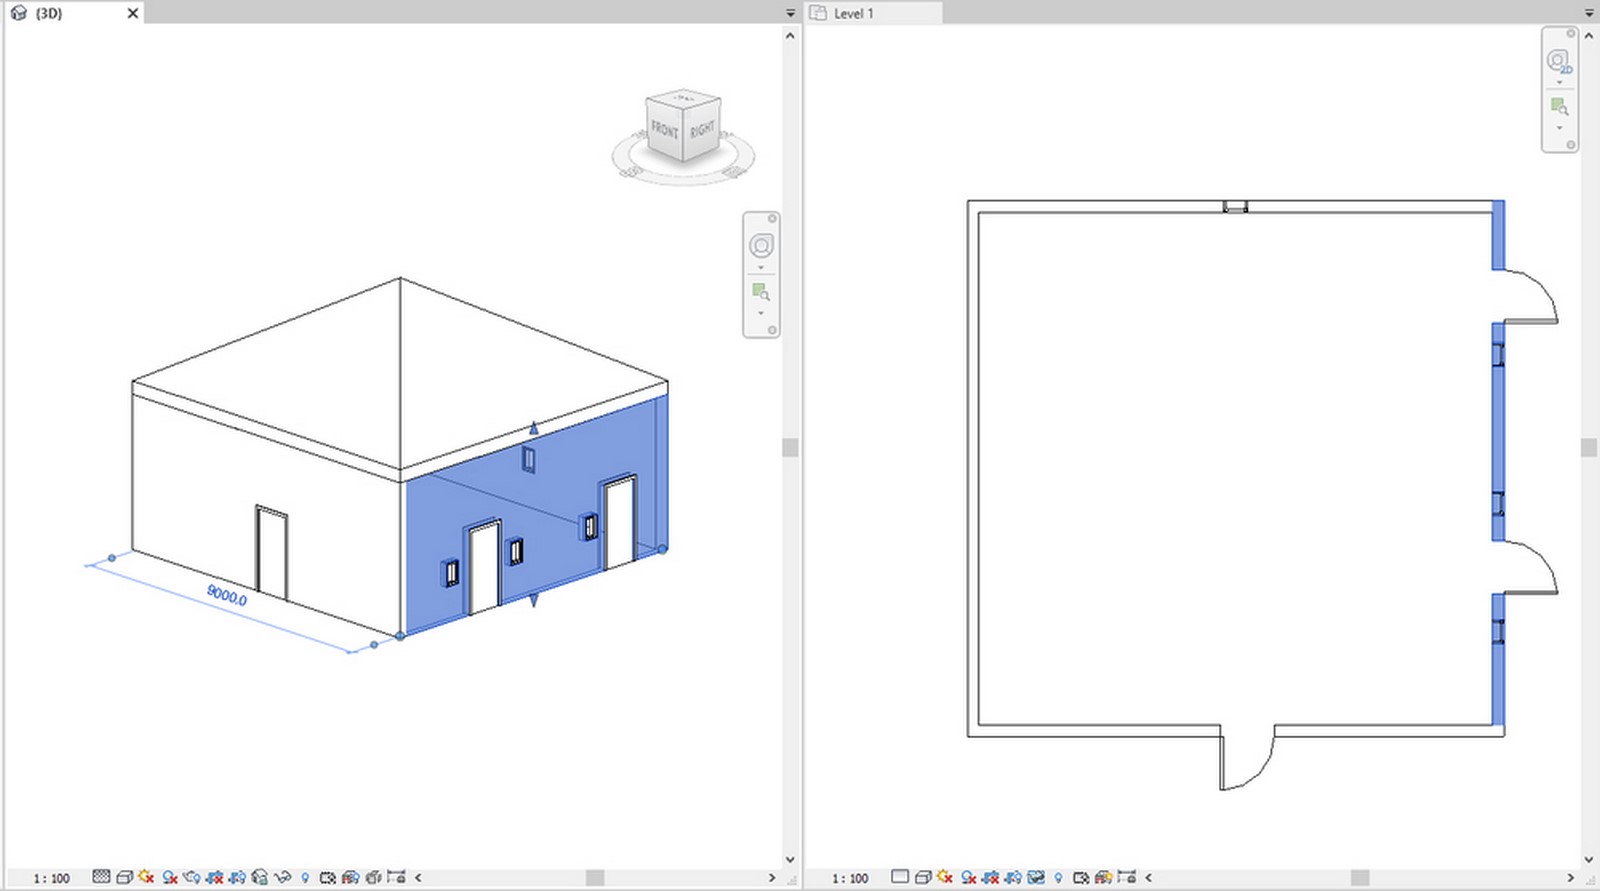
Task: Highlight Displacement Sets icon in 3D view bar
Action: pyautogui.click(x=373, y=877)
